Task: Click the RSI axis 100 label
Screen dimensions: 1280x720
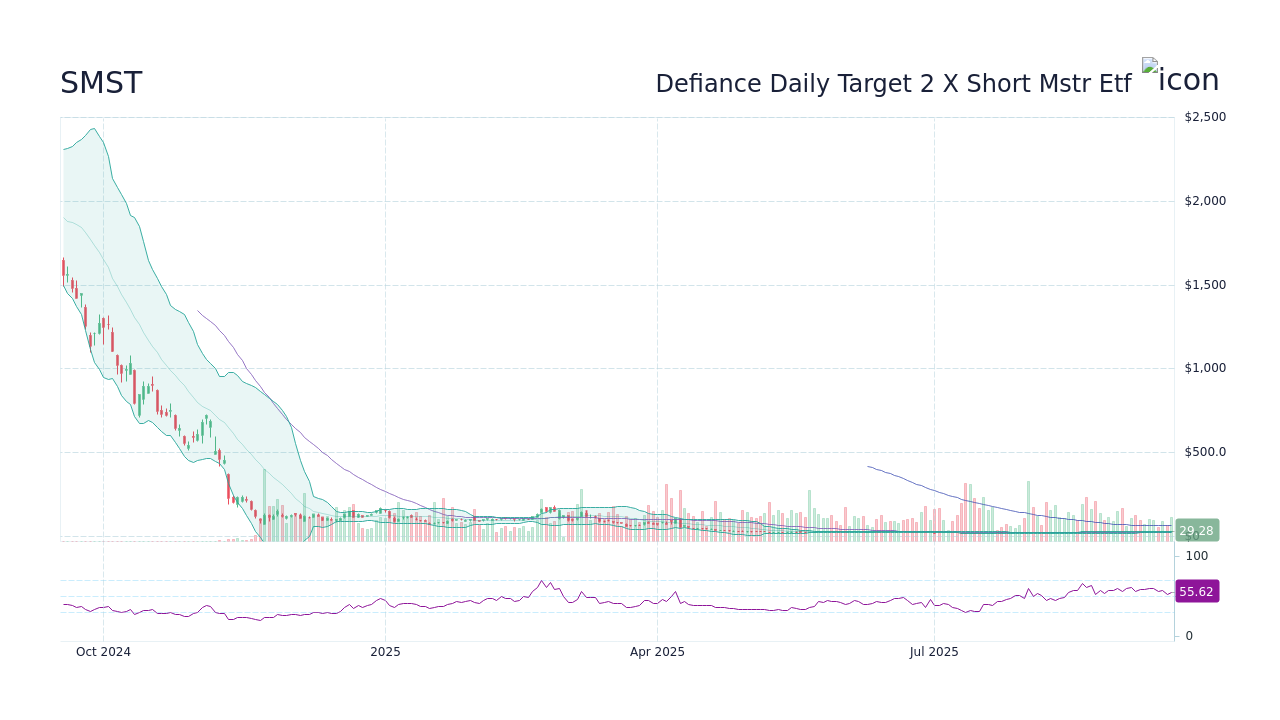Action: tap(1197, 555)
